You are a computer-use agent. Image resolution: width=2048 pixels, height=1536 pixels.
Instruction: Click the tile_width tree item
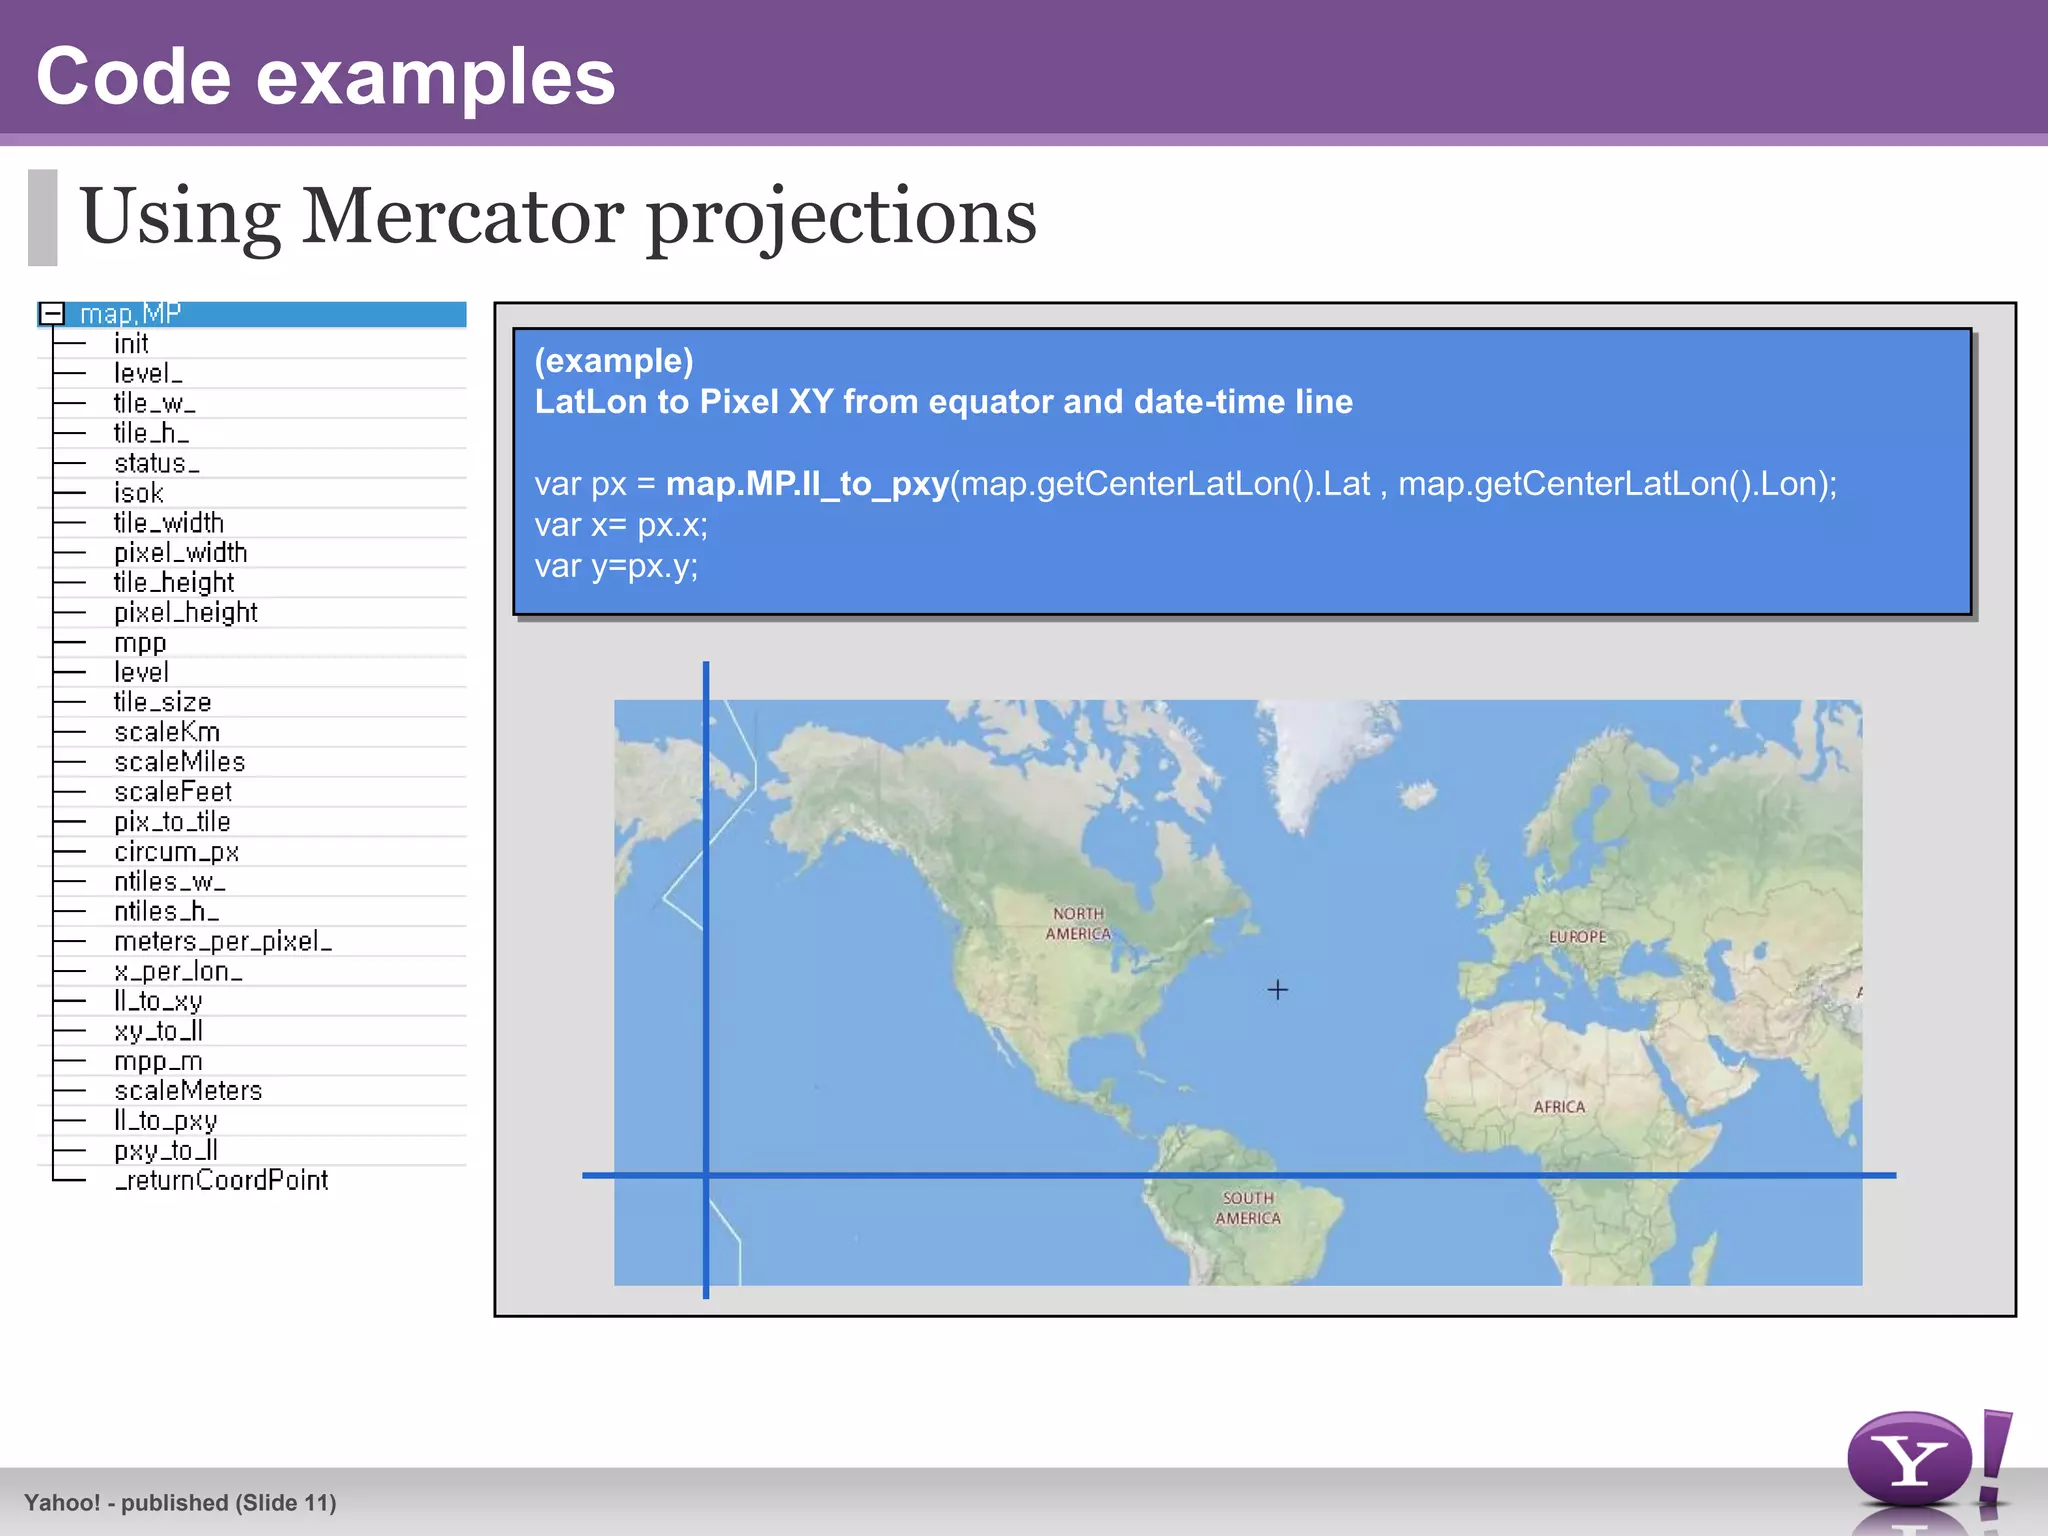tap(168, 523)
